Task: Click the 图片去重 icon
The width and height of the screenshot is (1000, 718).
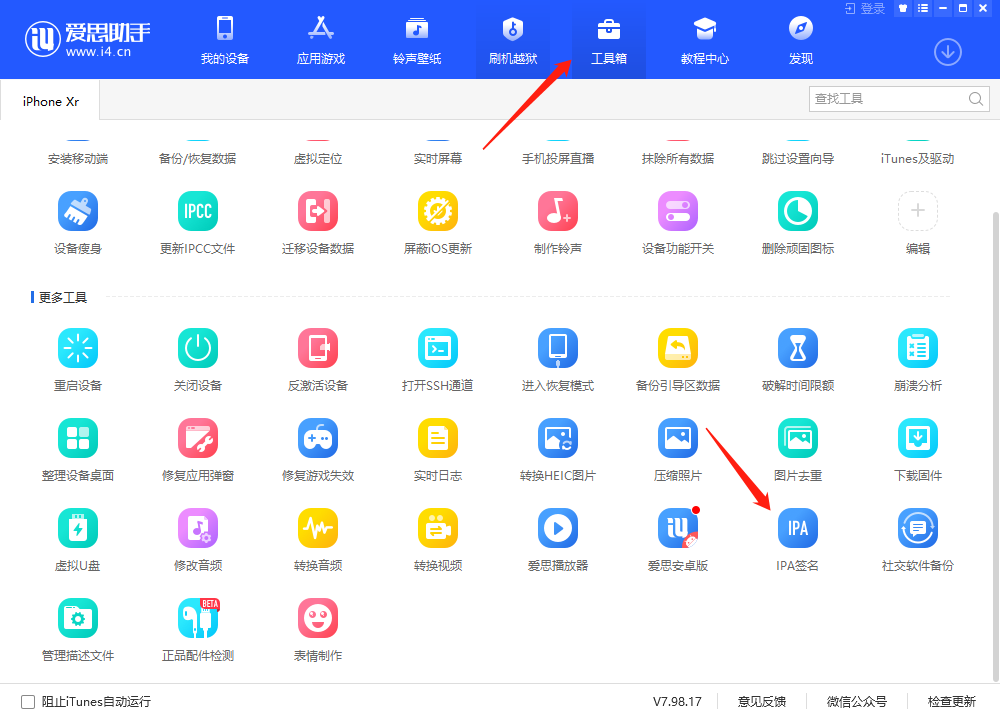Action: [798, 438]
